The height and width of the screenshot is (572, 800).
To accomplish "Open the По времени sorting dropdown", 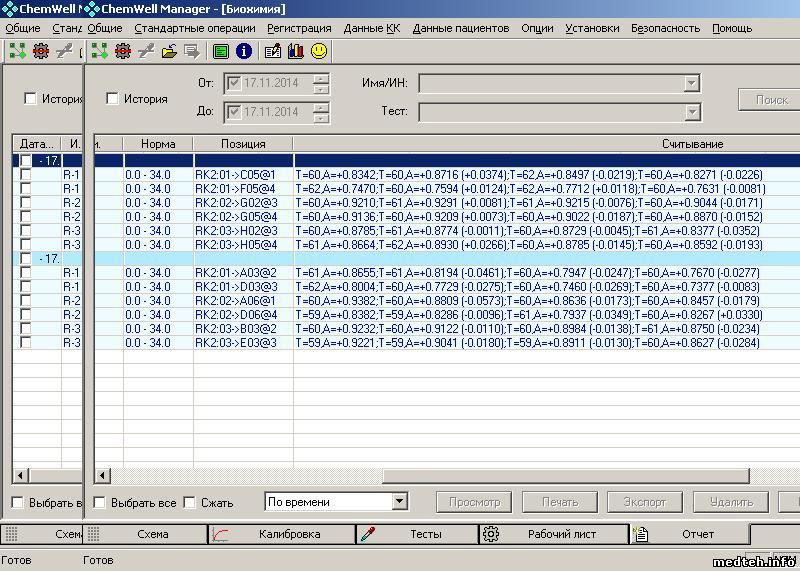I will click(x=399, y=502).
